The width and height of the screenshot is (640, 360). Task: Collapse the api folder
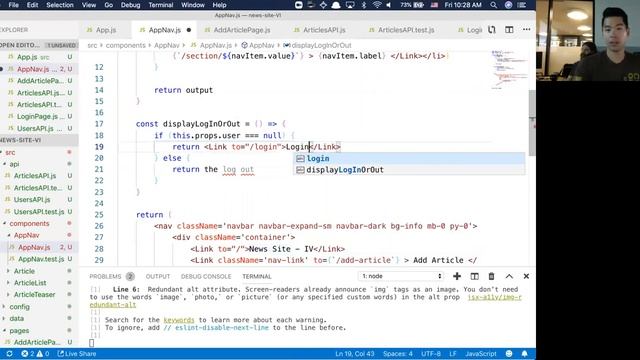click(x=14, y=164)
